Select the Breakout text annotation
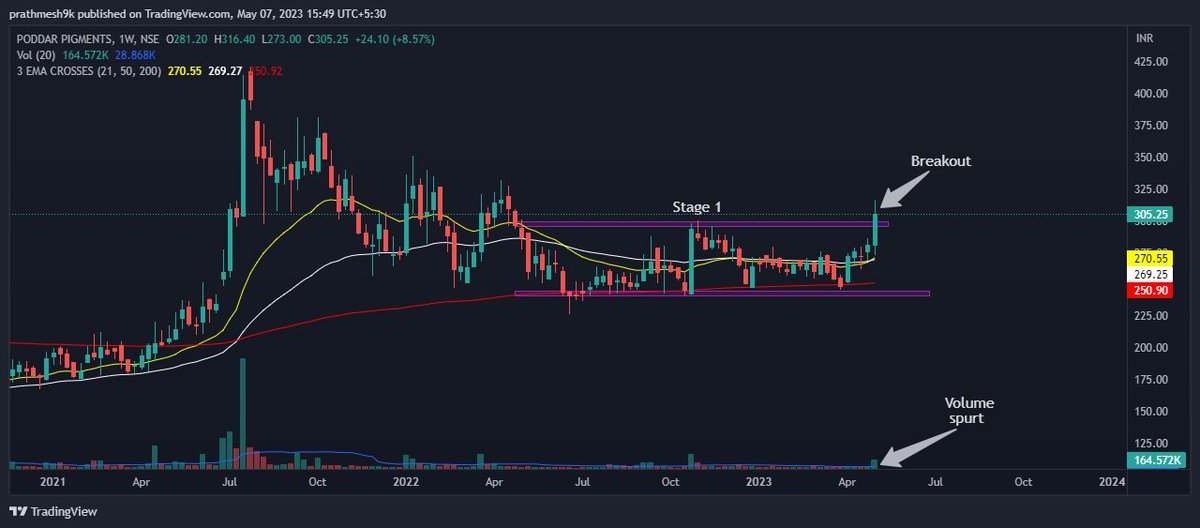The width and height of the screenshot is (1200, 528). click(940, 161)
